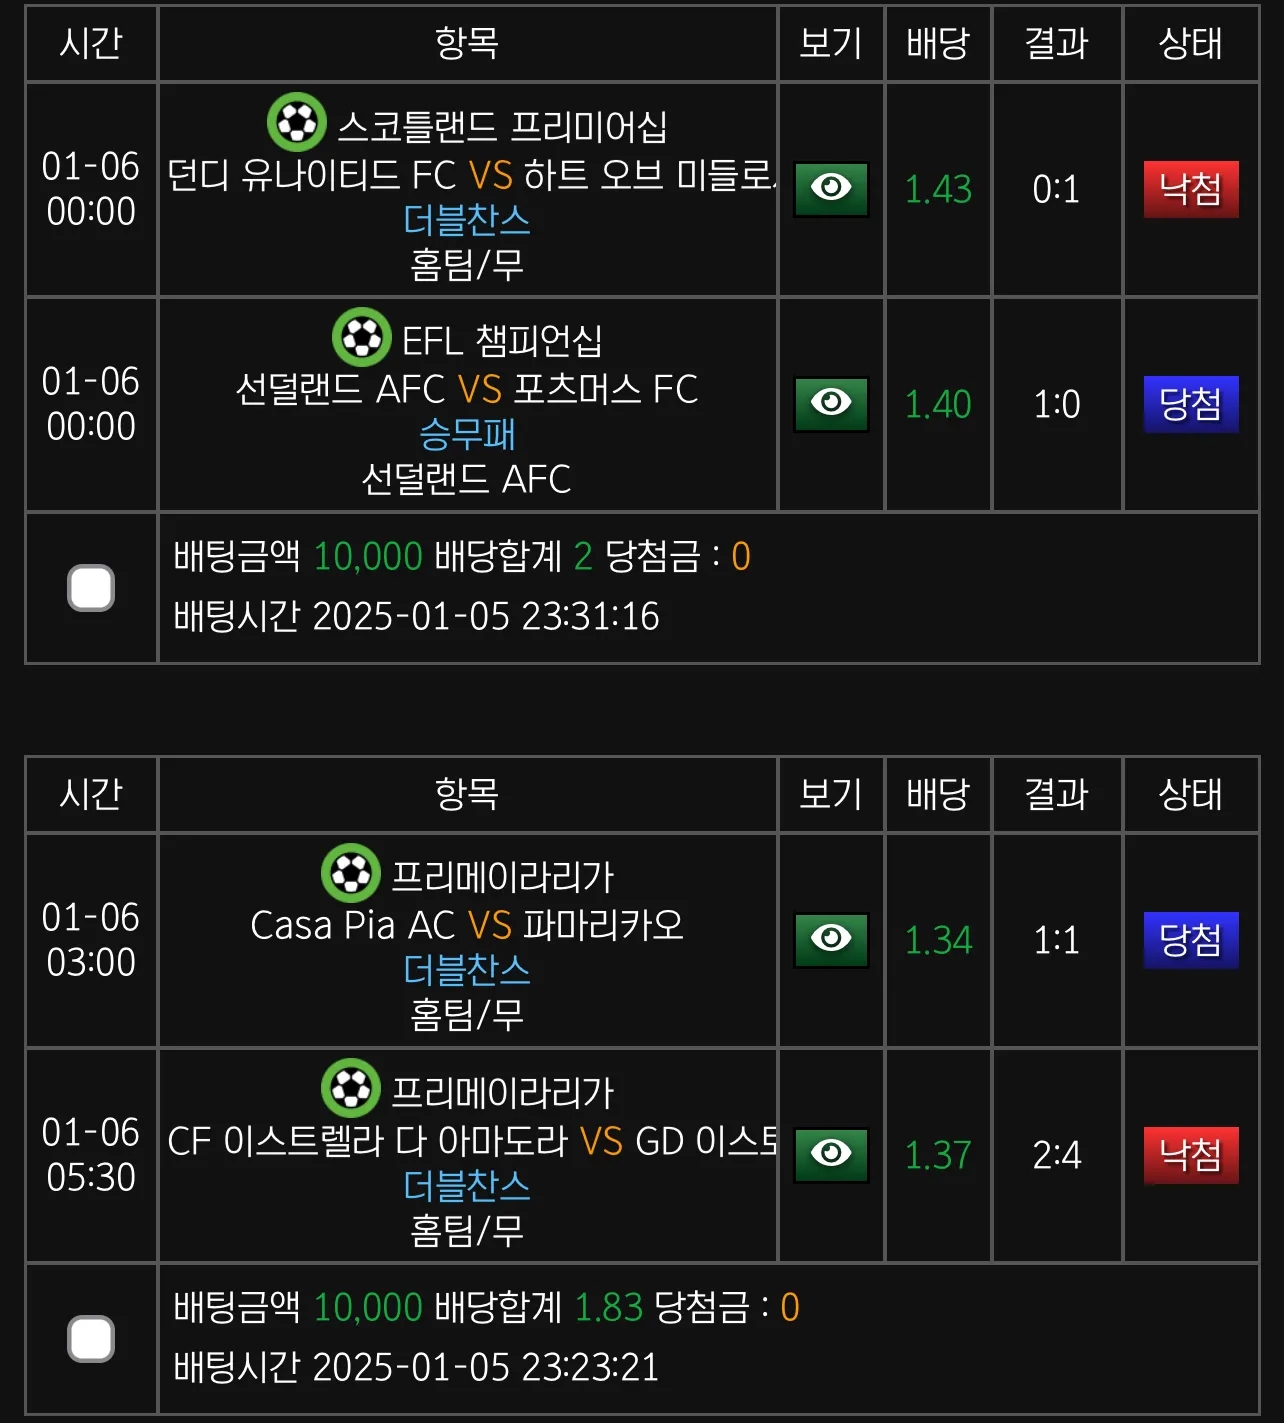Click the eye icon on the 1.37 odds row
Image resolution: width=1284 pixels, height=1423 pixels.
[x=831, y=1155]
